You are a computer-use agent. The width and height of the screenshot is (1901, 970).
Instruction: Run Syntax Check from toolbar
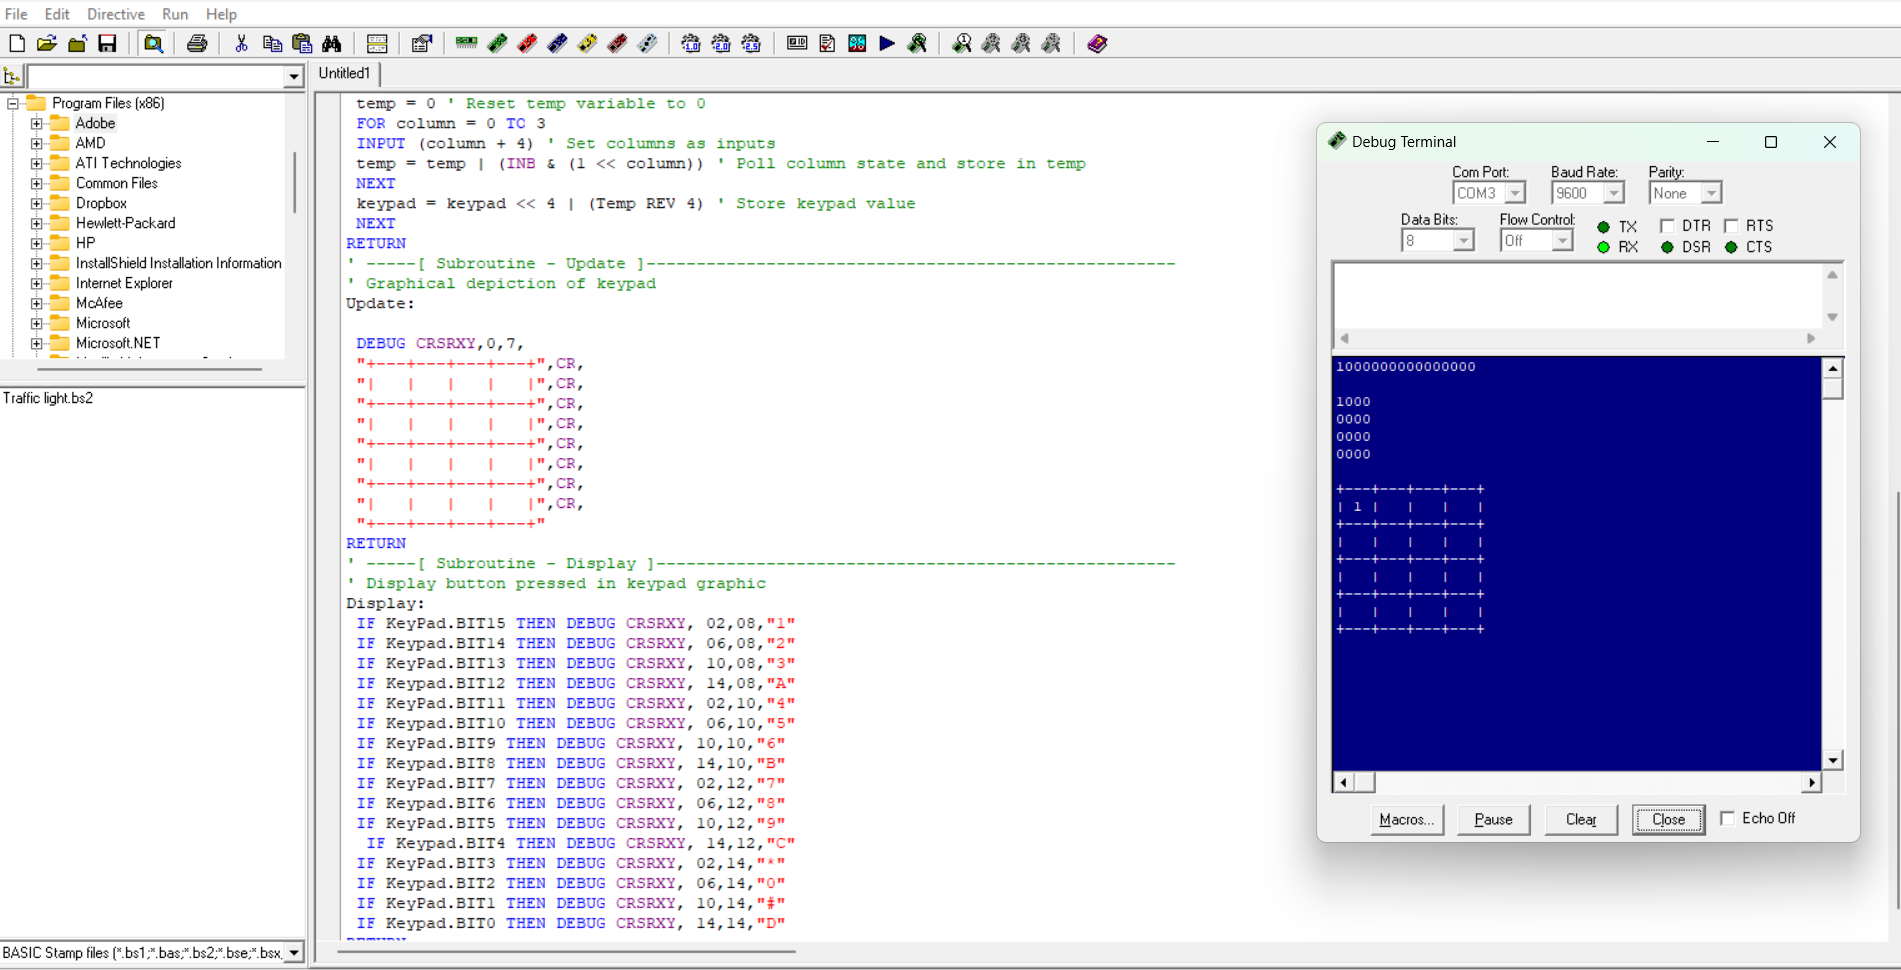827,43
